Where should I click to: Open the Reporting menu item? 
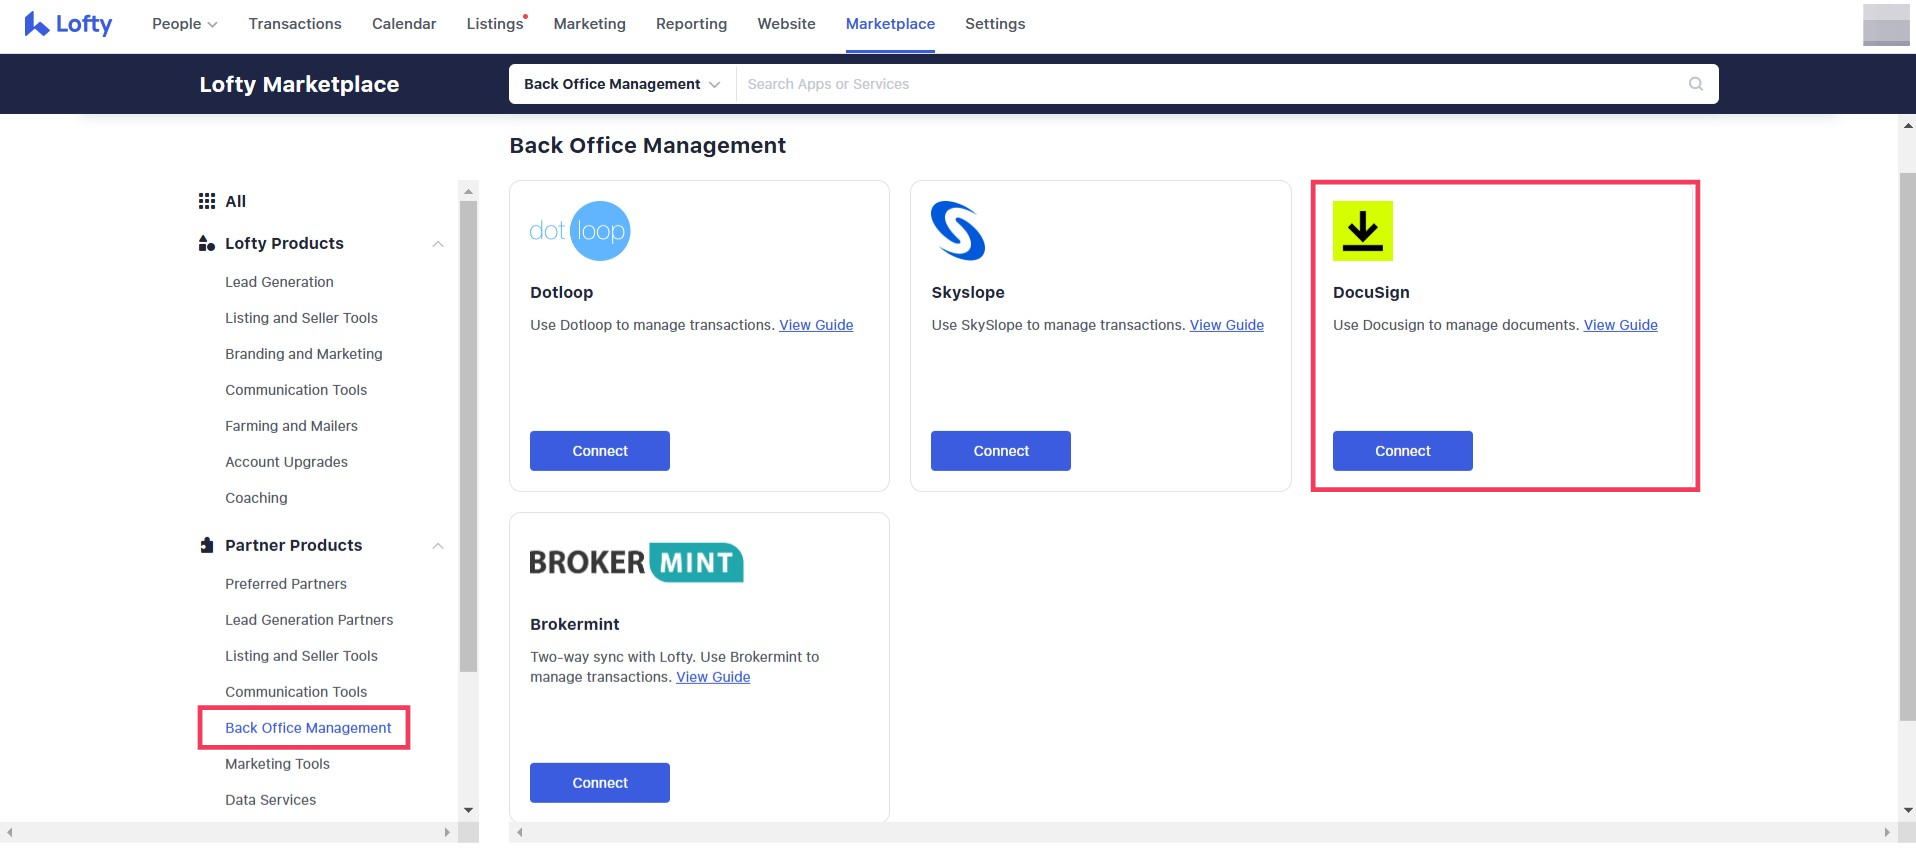click(x=691, y=24)
